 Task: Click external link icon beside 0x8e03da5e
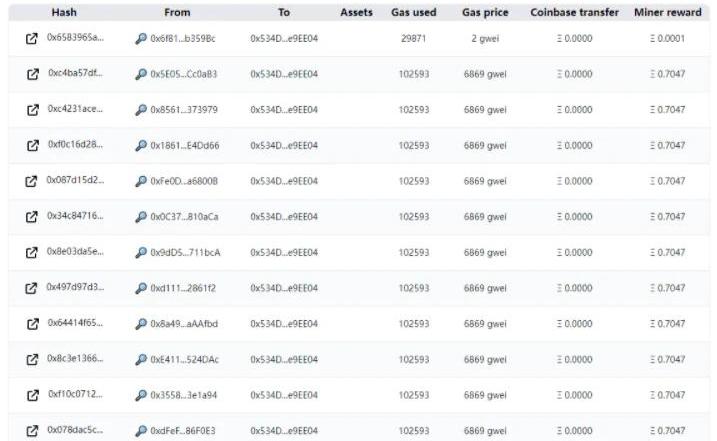(x=32, y=252)
